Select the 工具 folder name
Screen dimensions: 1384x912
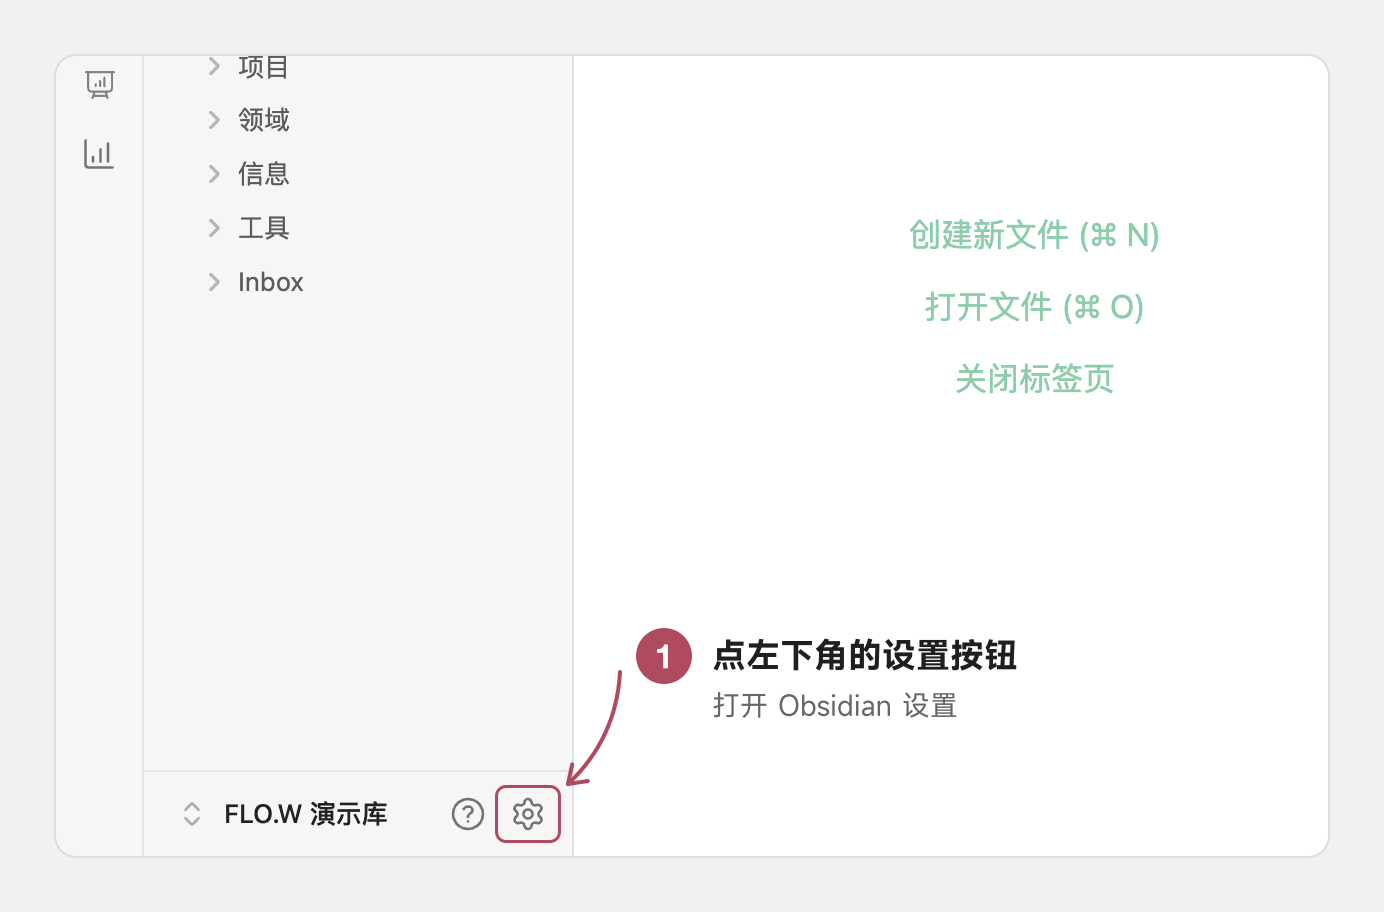(264, 228)
